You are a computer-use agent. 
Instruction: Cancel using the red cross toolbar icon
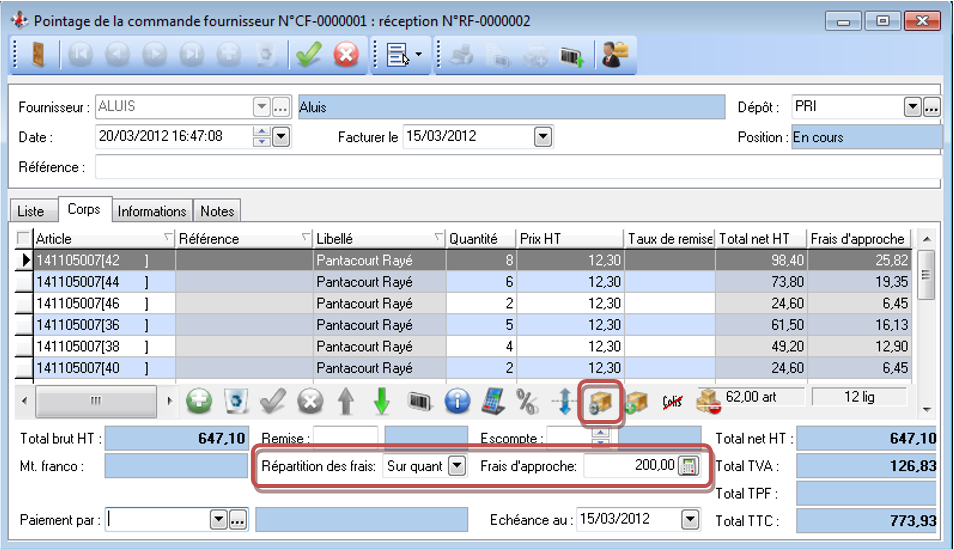[346, 56]
